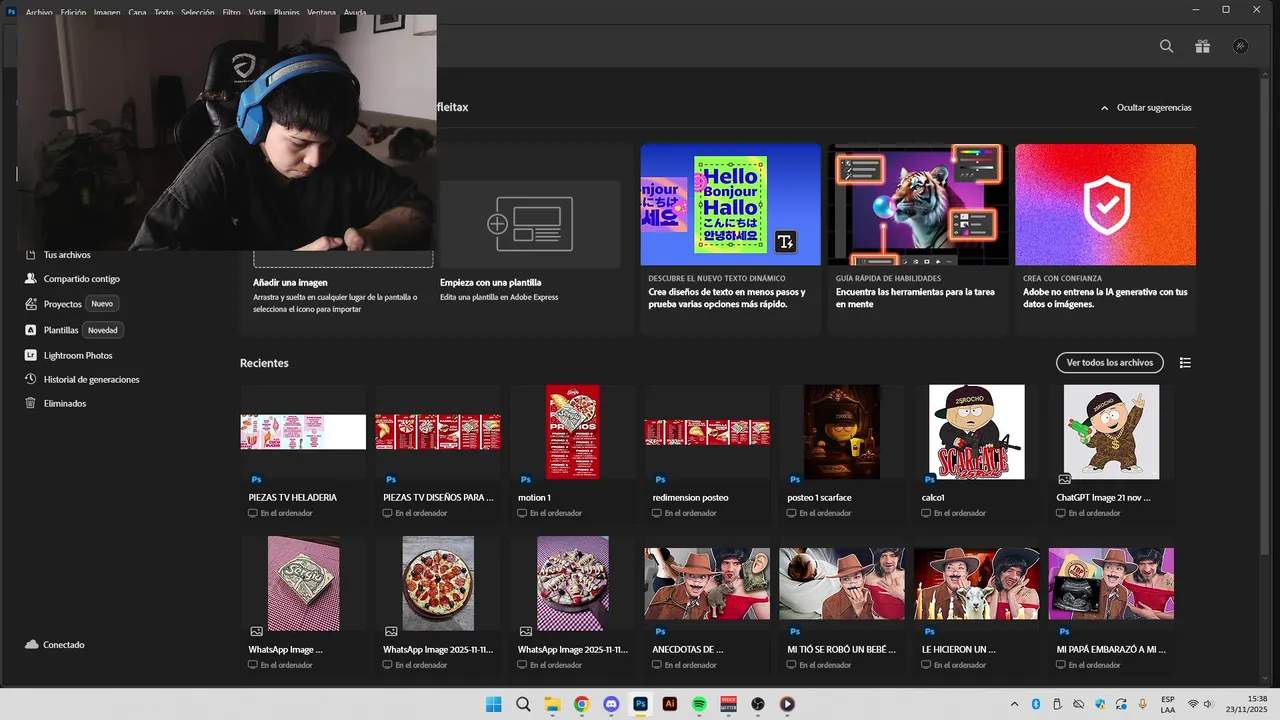Screen dimensions: 1280x720
Task: Click the Plantillas sidebar icon
Action: 31,330
